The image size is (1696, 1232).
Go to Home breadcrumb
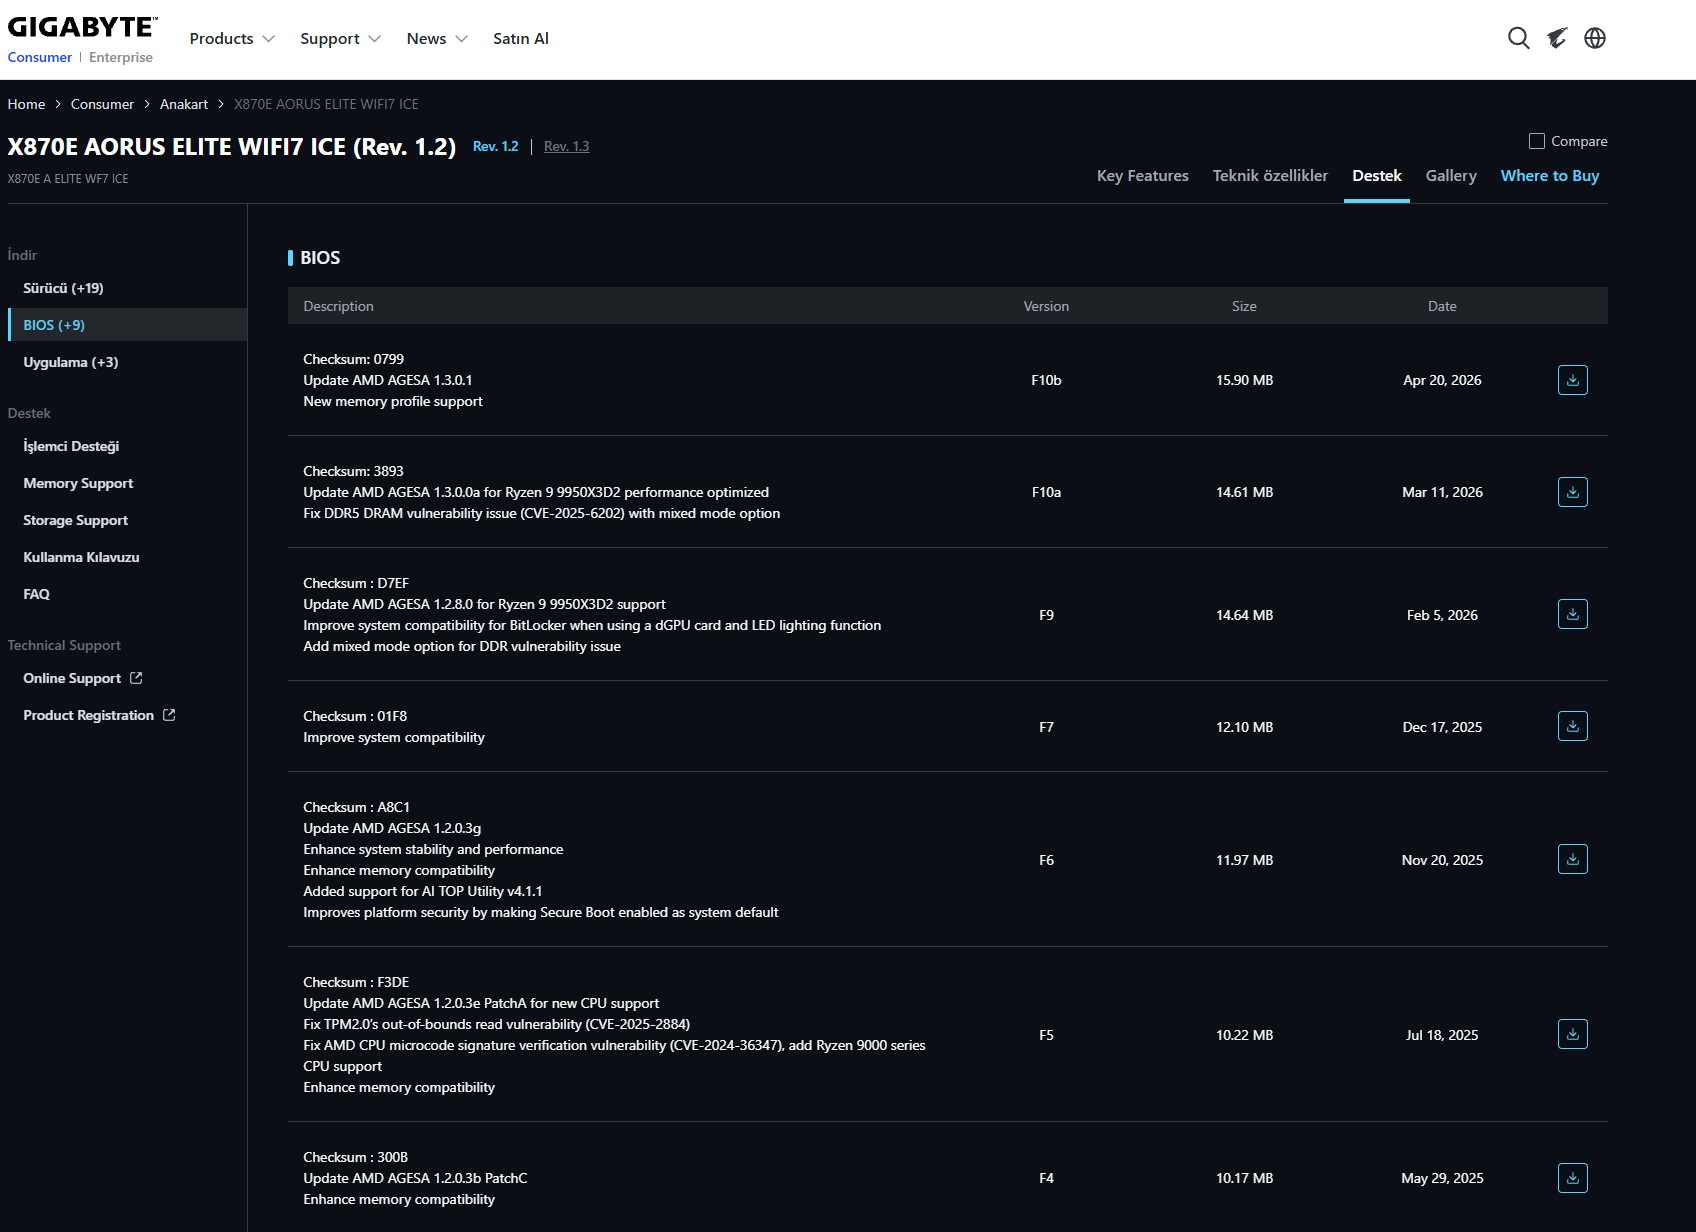(26, 104)
